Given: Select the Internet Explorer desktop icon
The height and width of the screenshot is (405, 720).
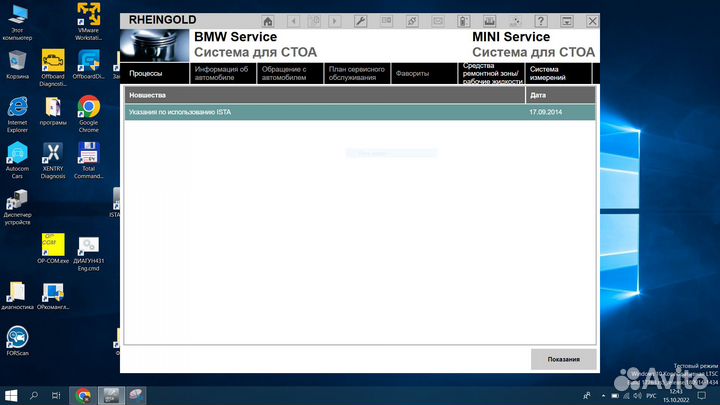Looking at the screenshot, I should coord(17,114).
